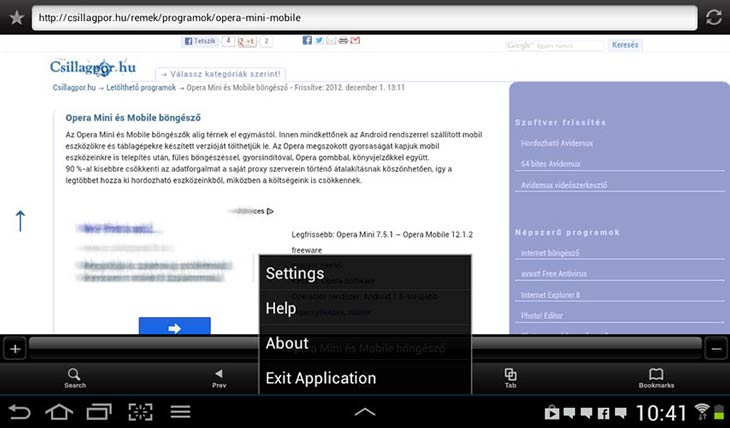Open the Csillagpor.hu logo link
730x428 pixels.
(93, 68)
